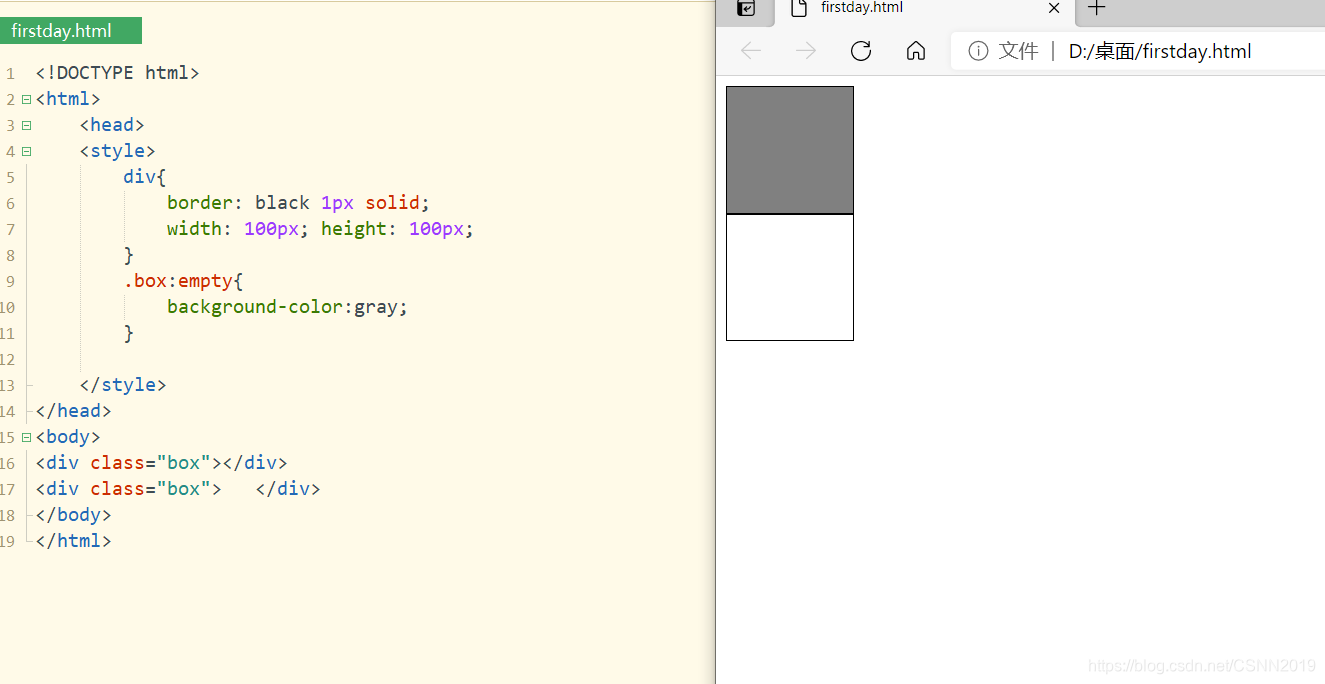Viewport: 1325px width, 684px height.
Task: Collapse the head tag fold marker
Action: 26,125
